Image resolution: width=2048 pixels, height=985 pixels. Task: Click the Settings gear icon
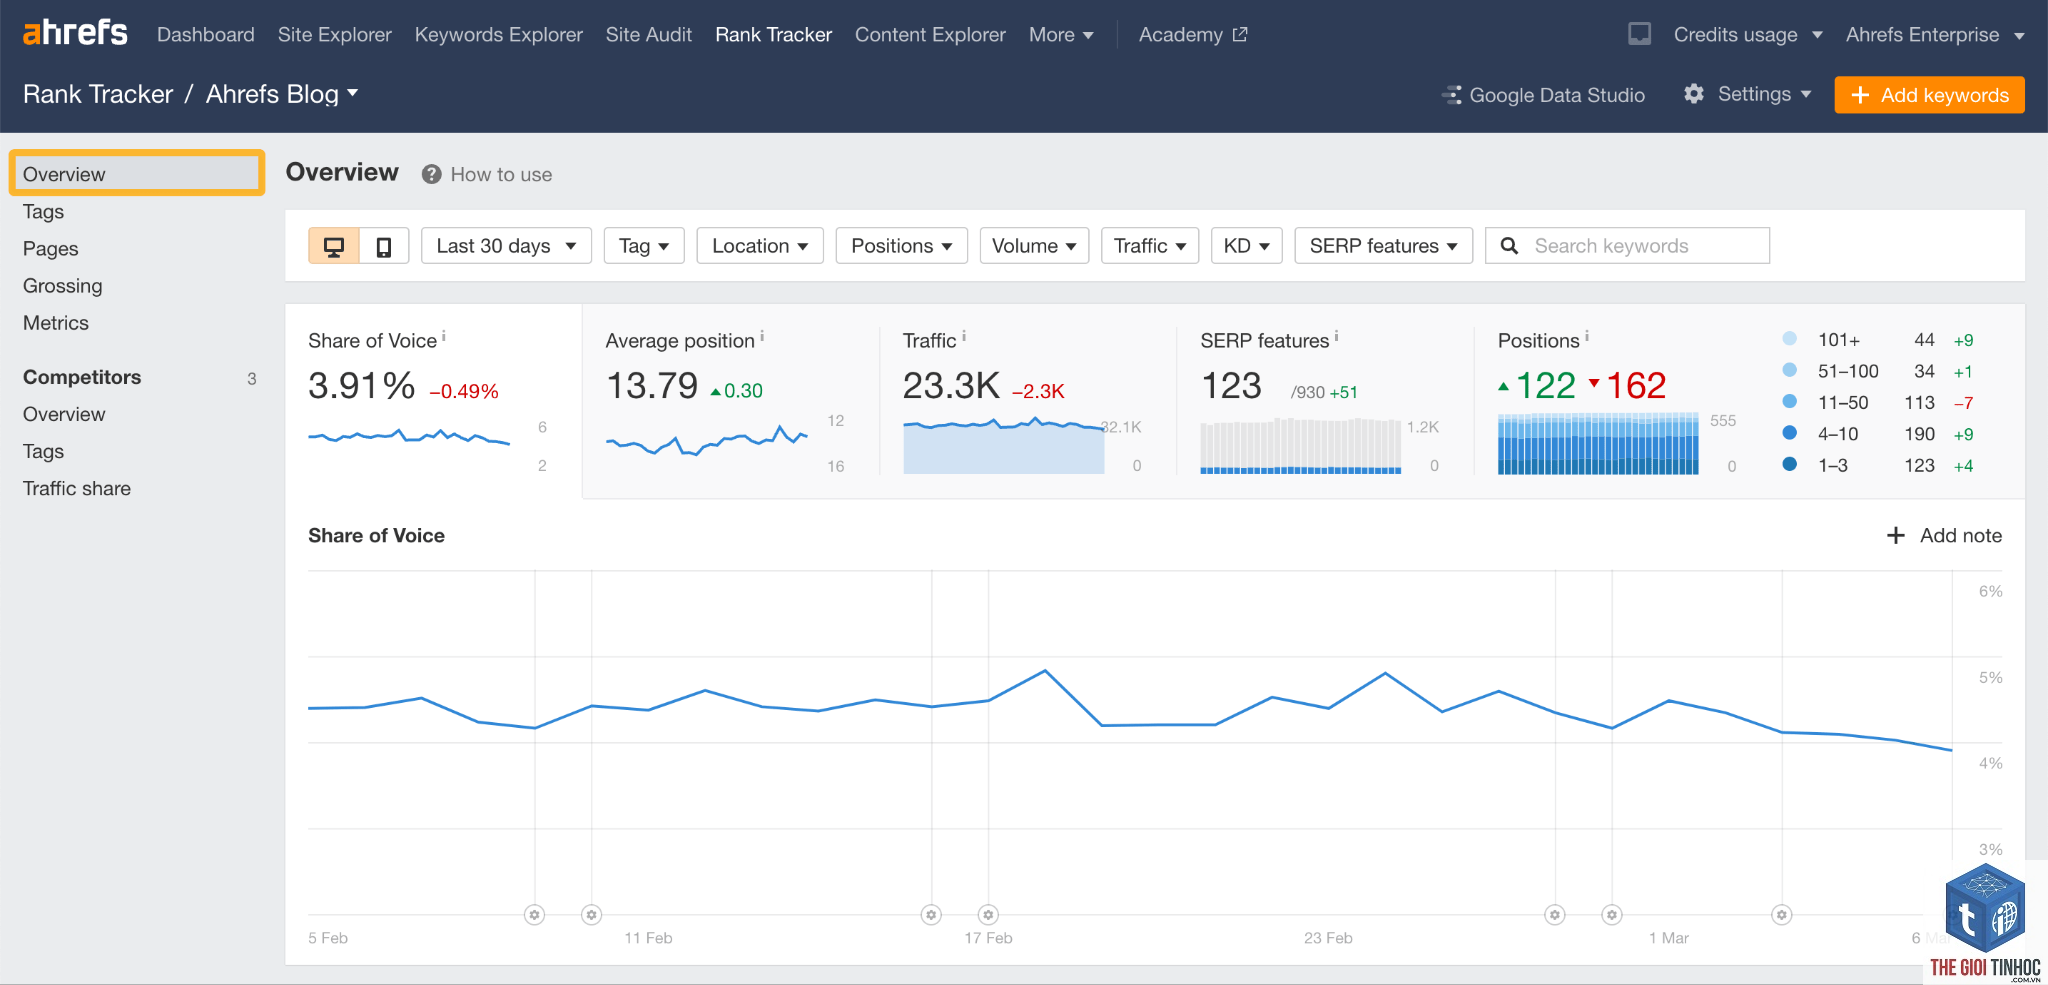(1693, 94)
